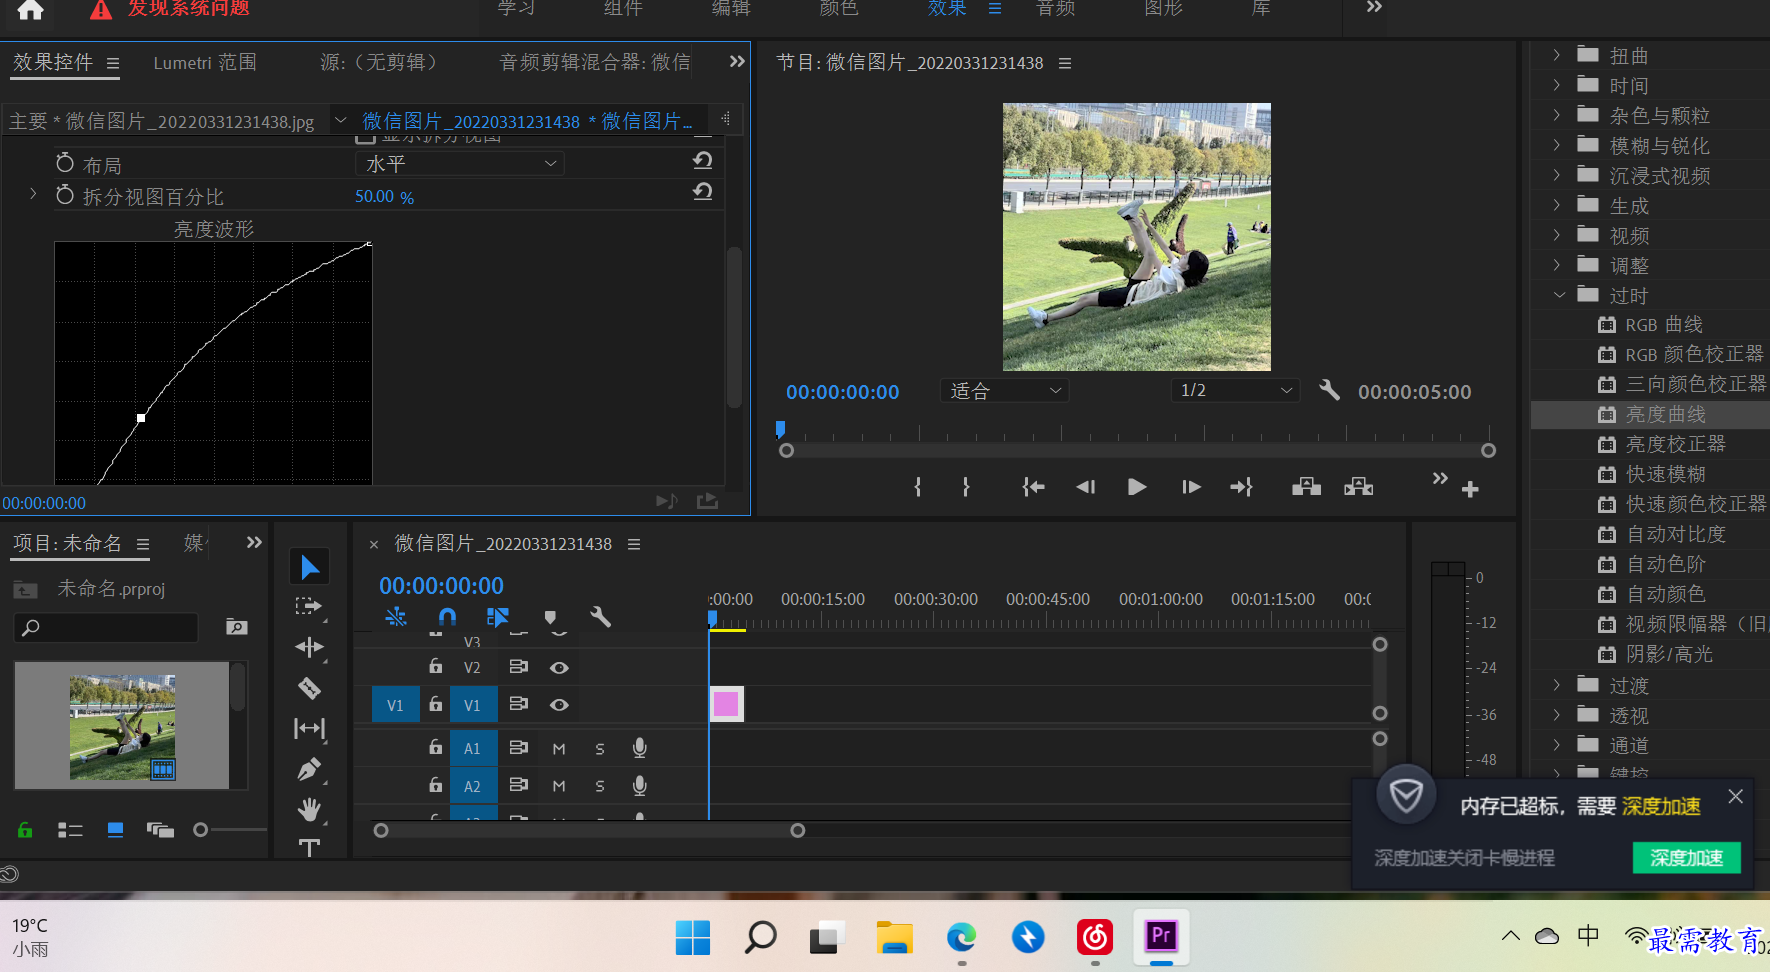Expand the 扭曲 effects folder
The image size is (1770, 972).
[x=1557, y=55]
